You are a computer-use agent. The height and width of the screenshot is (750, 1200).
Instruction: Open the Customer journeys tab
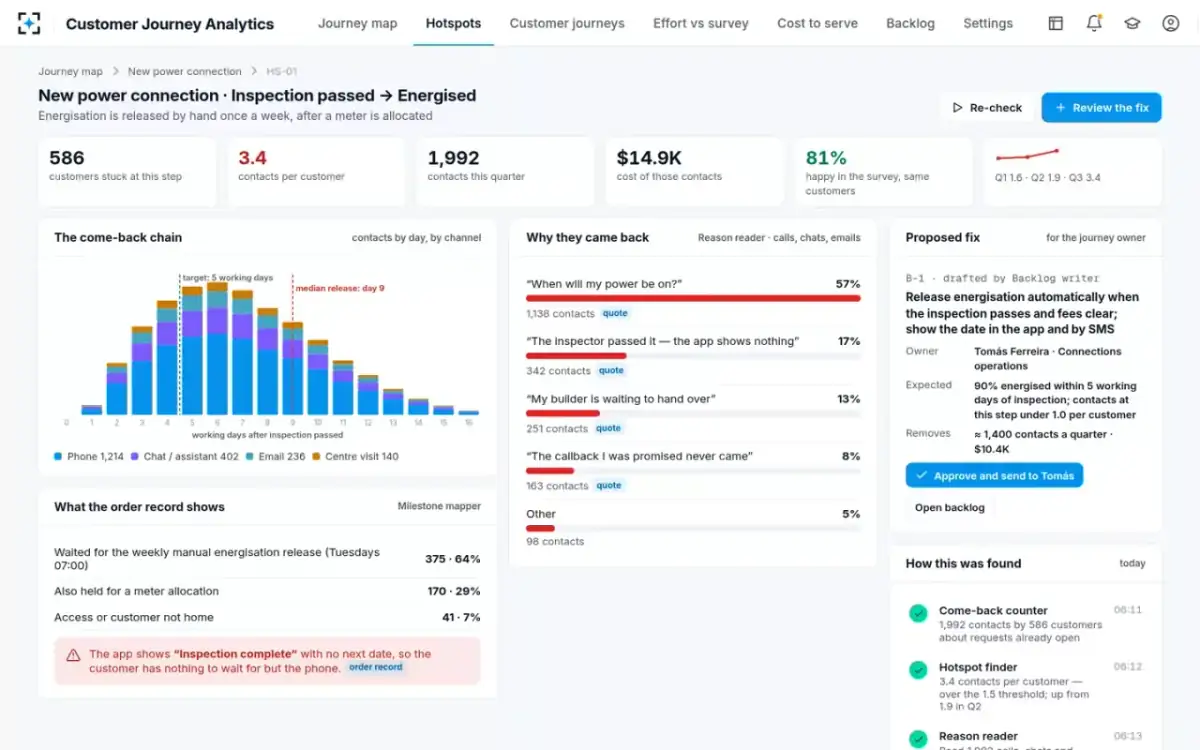[567, 23]
